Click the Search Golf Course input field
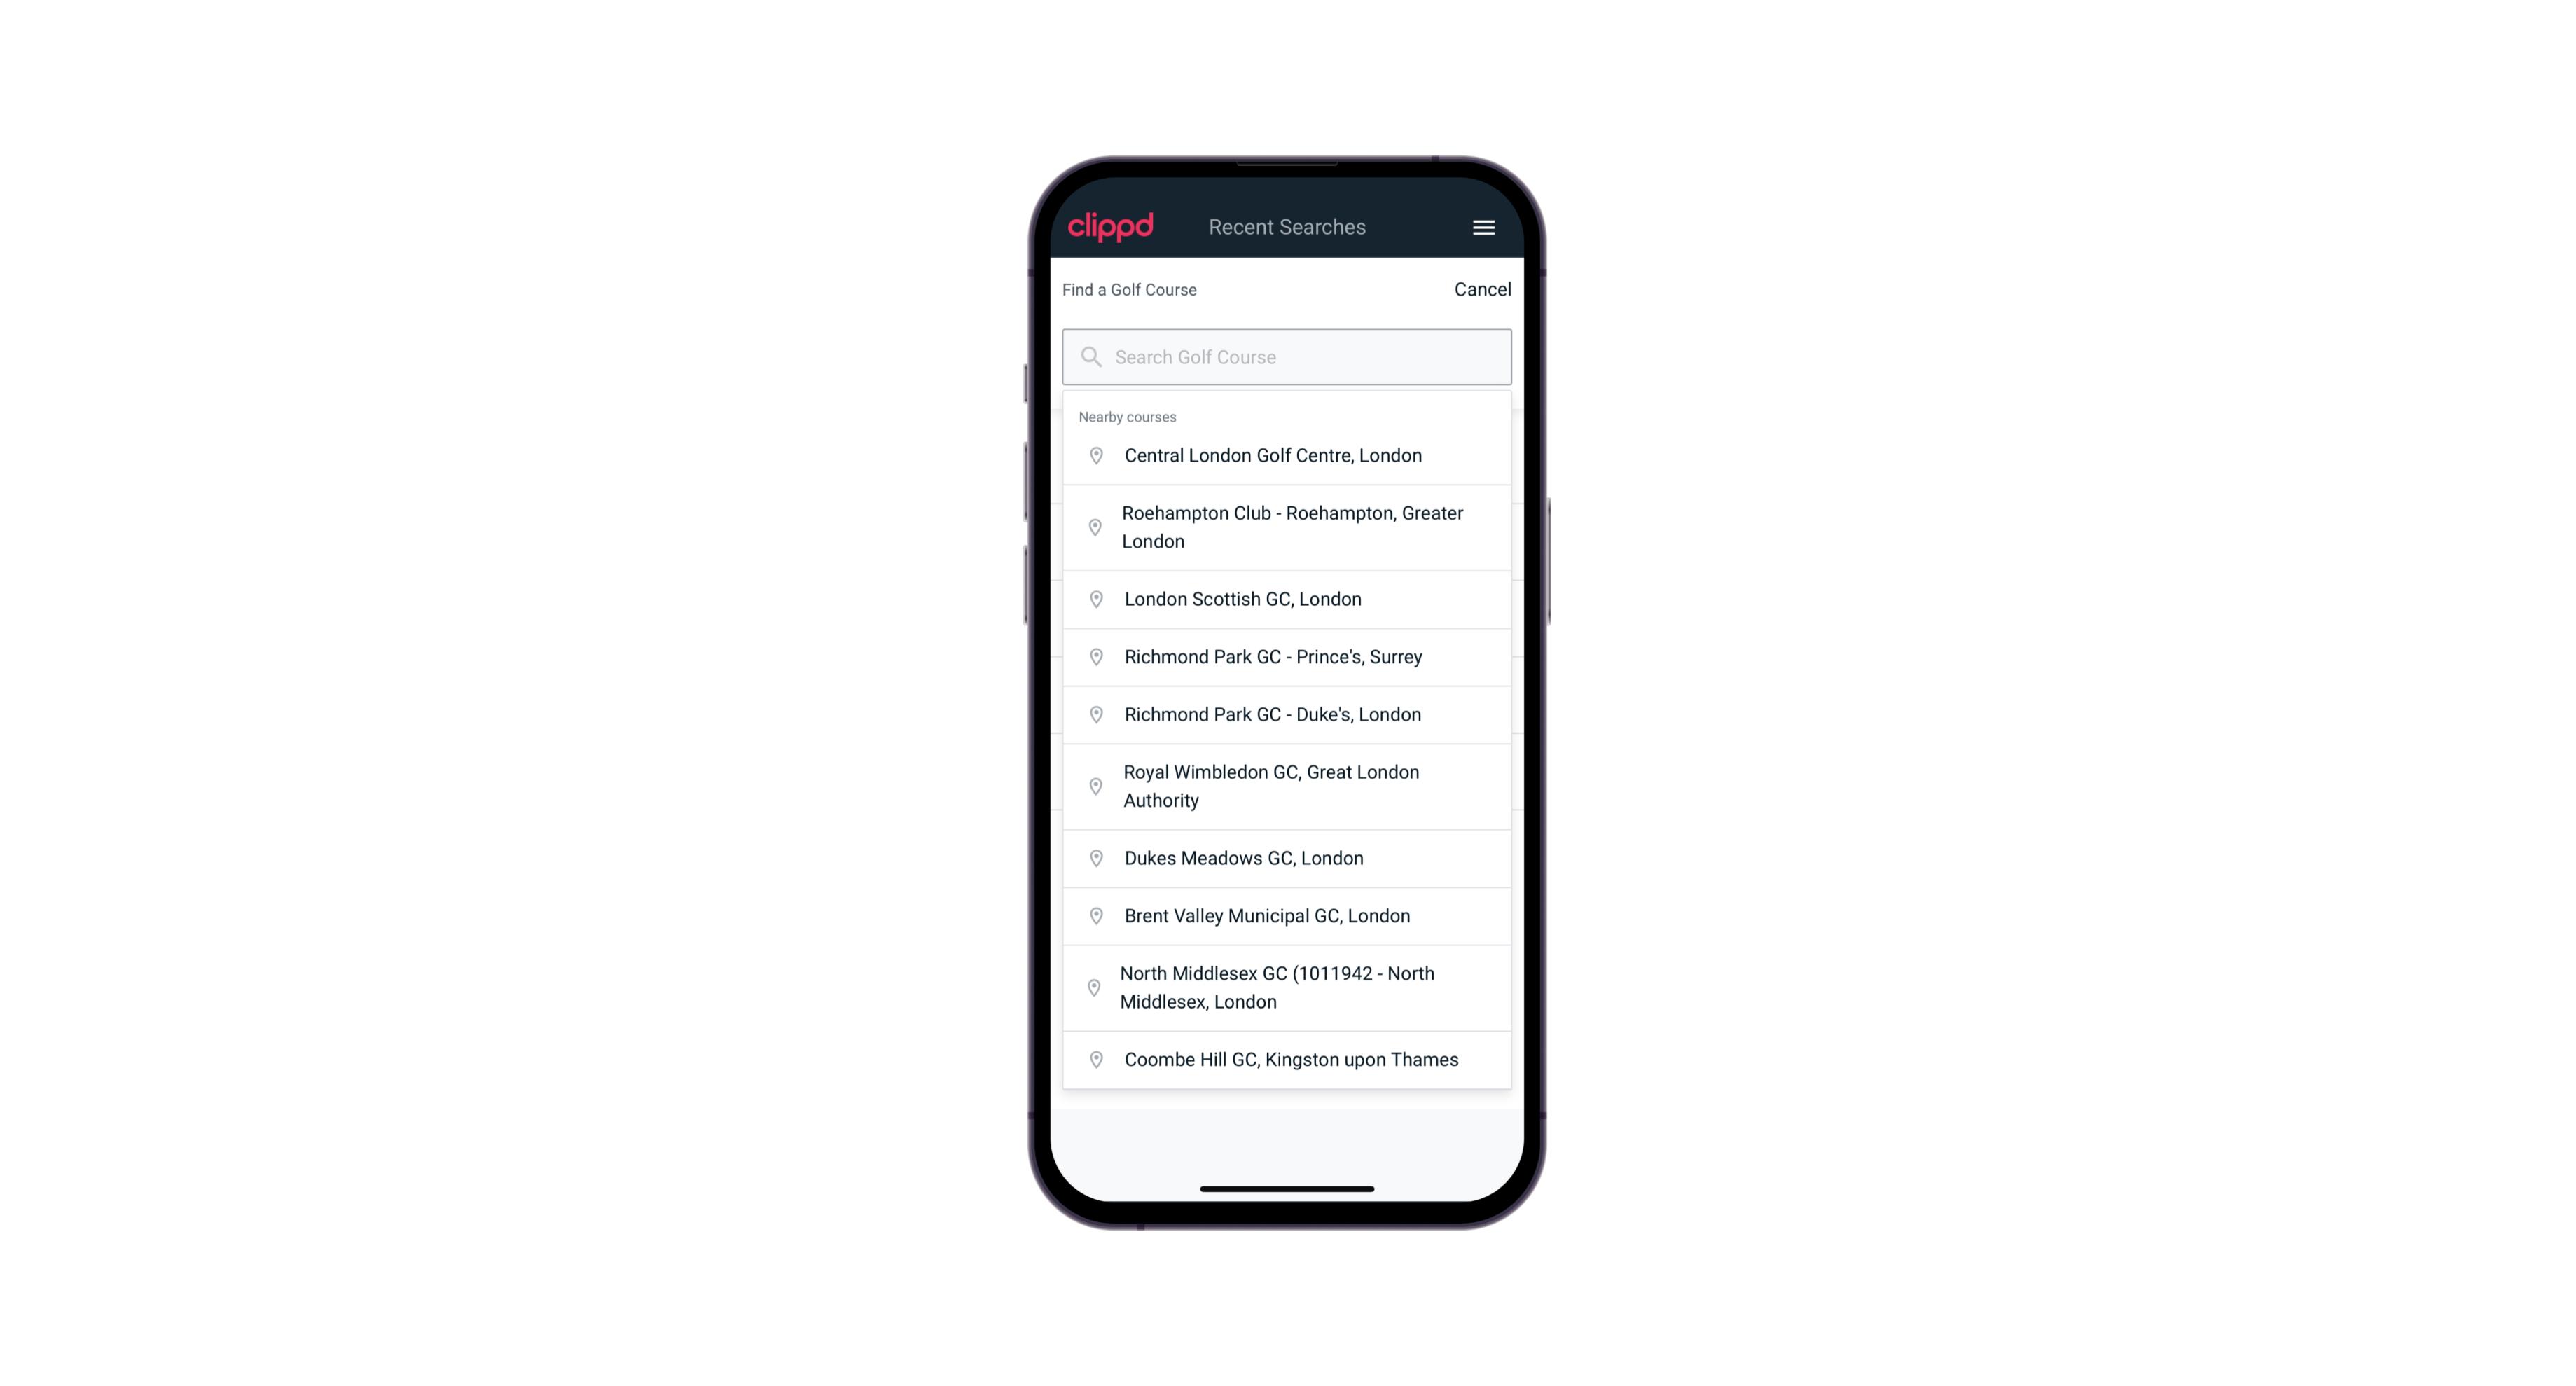This screenshot has height=1386, width=2576. point(1288,356)
